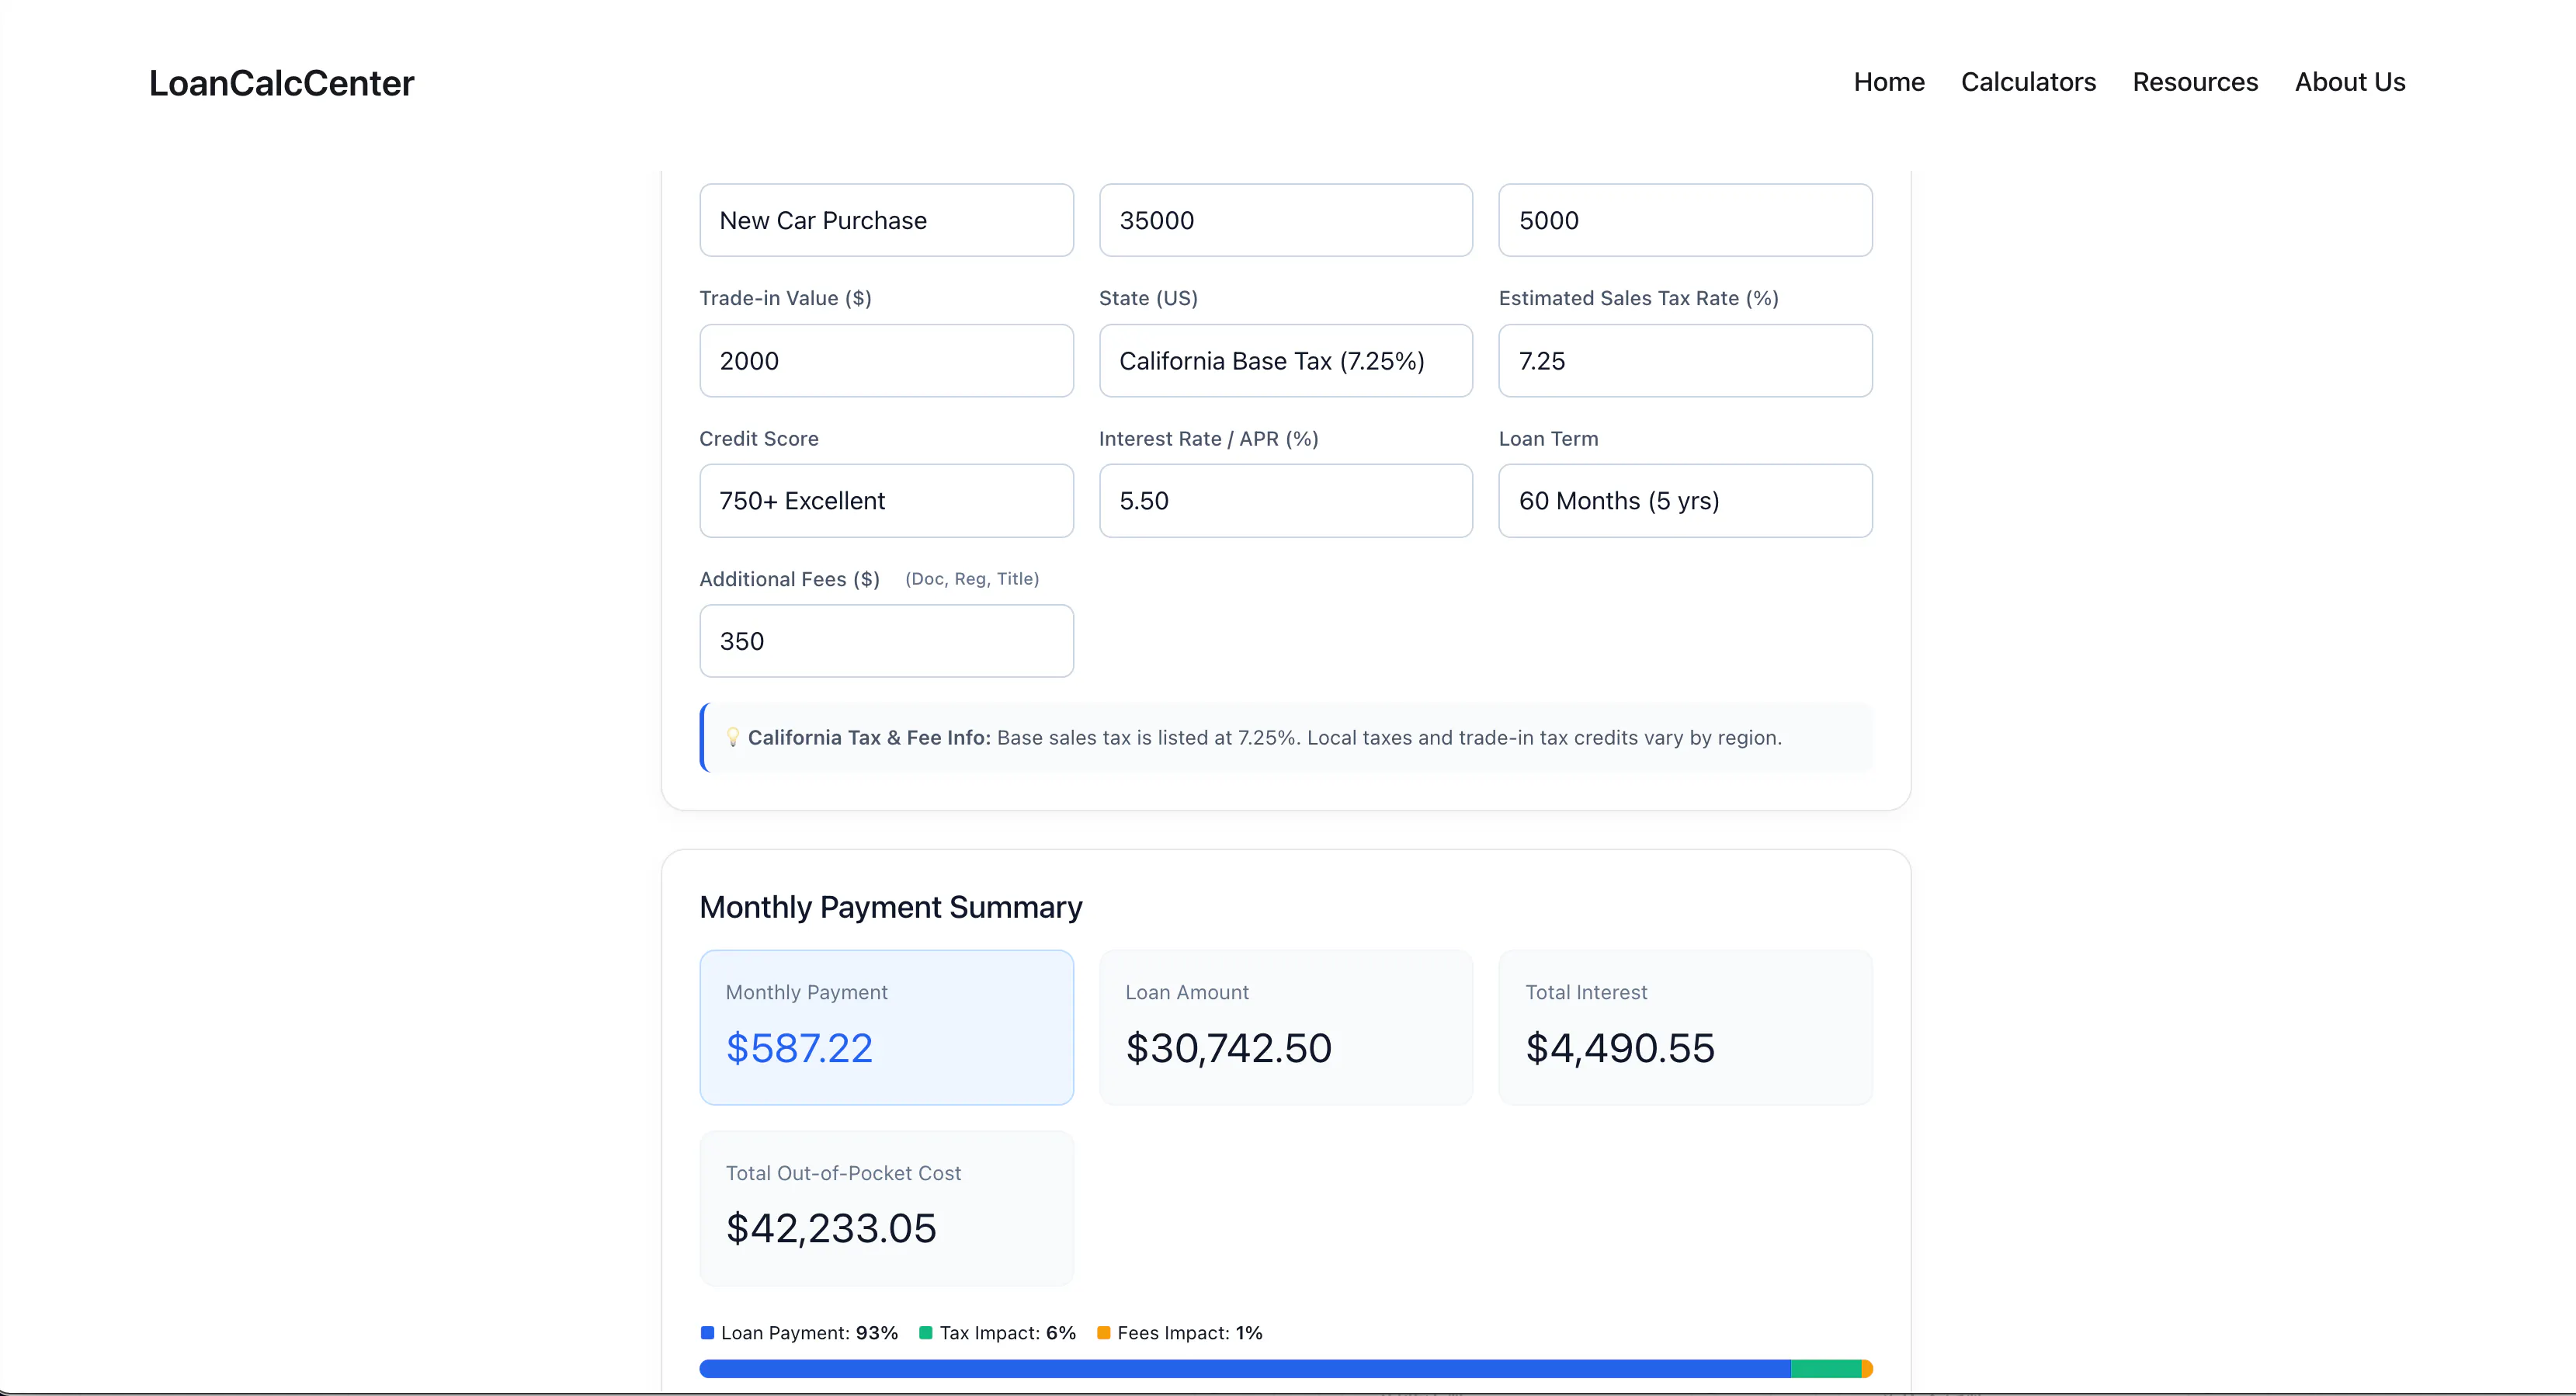2576x1396 pixels.
Task: Edit the Interest Rate / APR field
Action: pos(1285,500)
